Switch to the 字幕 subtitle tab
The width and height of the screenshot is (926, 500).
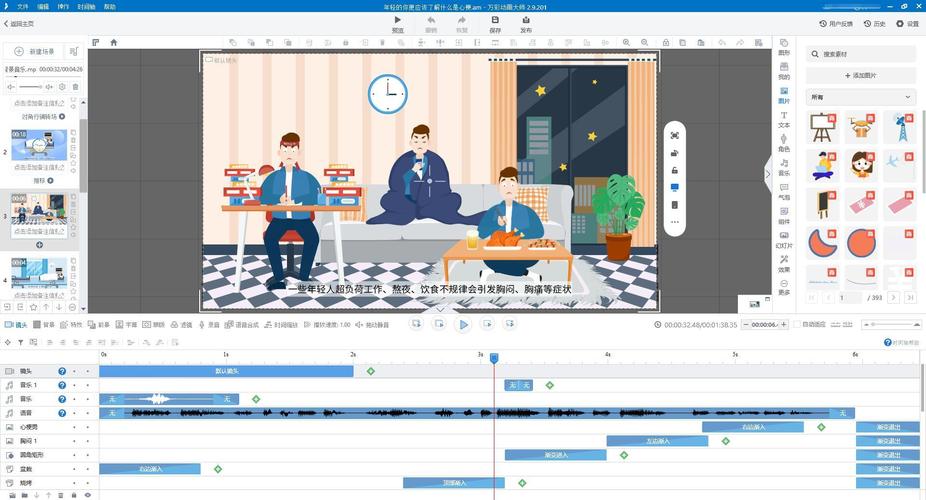[x=126, y=325]
